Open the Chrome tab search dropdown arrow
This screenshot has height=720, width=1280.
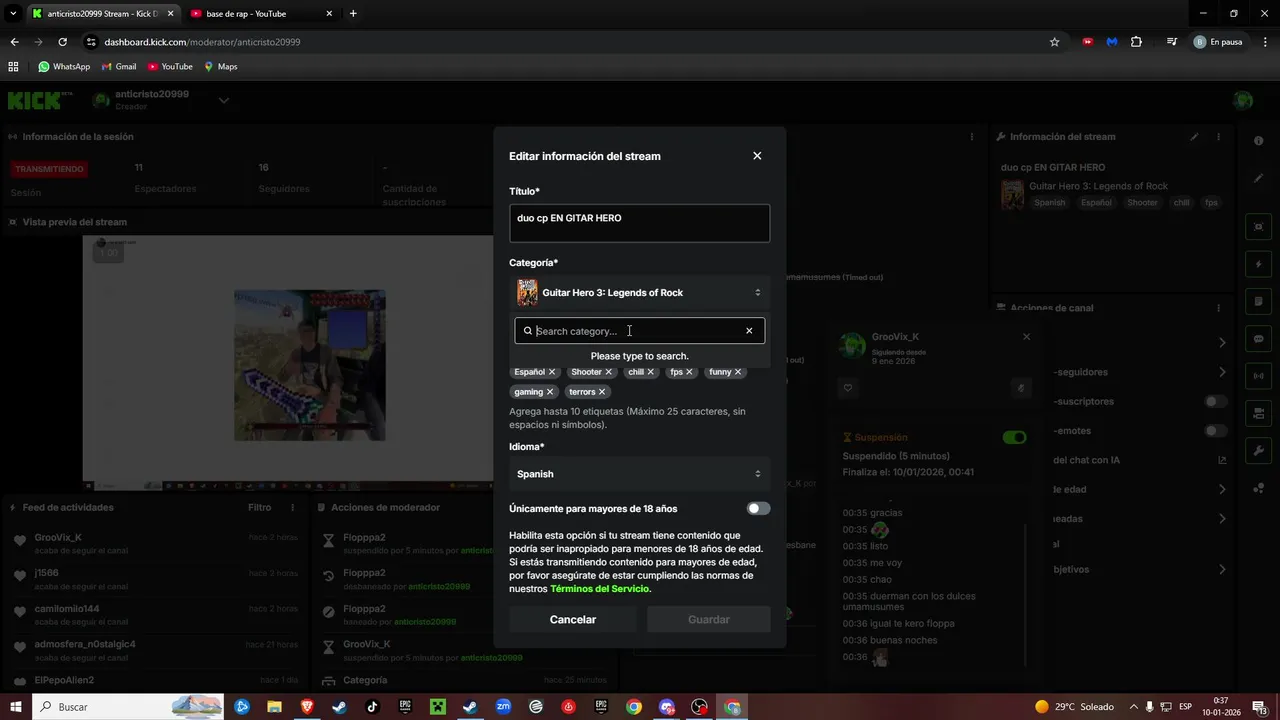coord(13,13)
